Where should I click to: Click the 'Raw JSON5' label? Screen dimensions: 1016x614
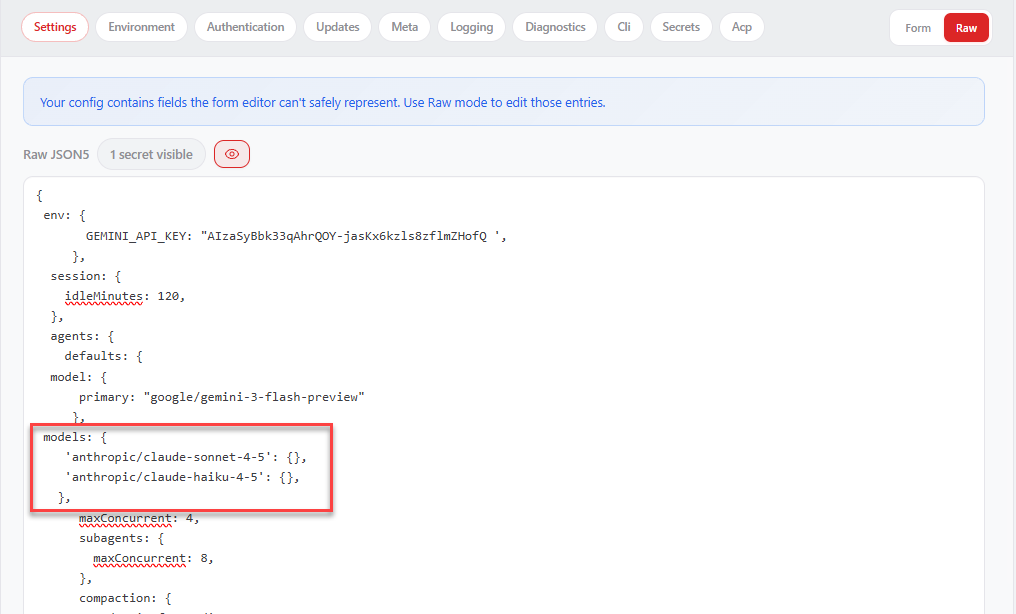point(56,154)
